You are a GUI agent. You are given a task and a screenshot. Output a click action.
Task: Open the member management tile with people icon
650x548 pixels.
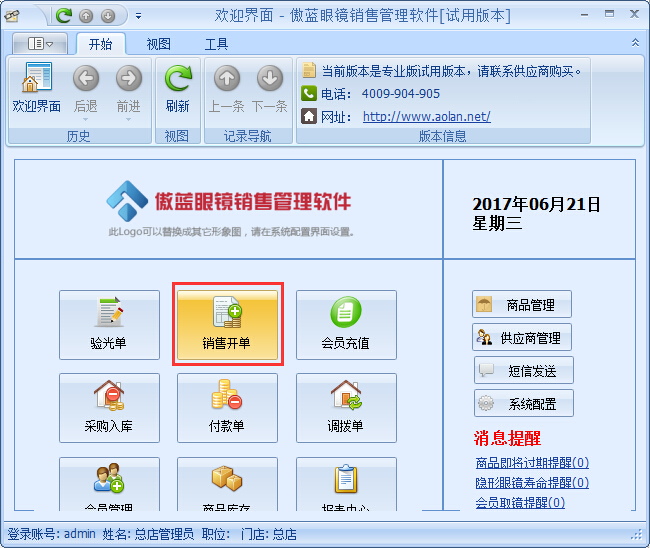[109, 484]
